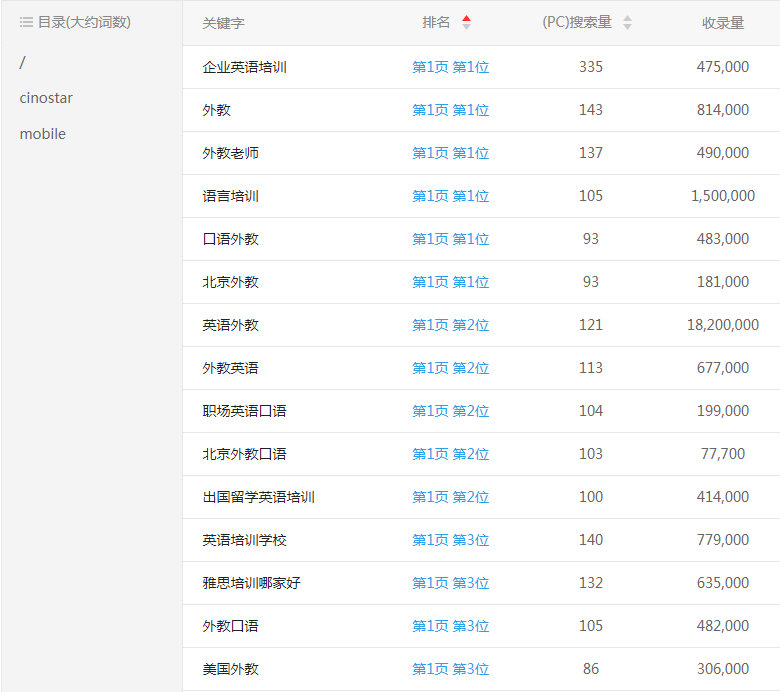The height and width of the screenshot is (692, 780).
Task: Open ranking link for 英语外教
Action: click(450, 325)
